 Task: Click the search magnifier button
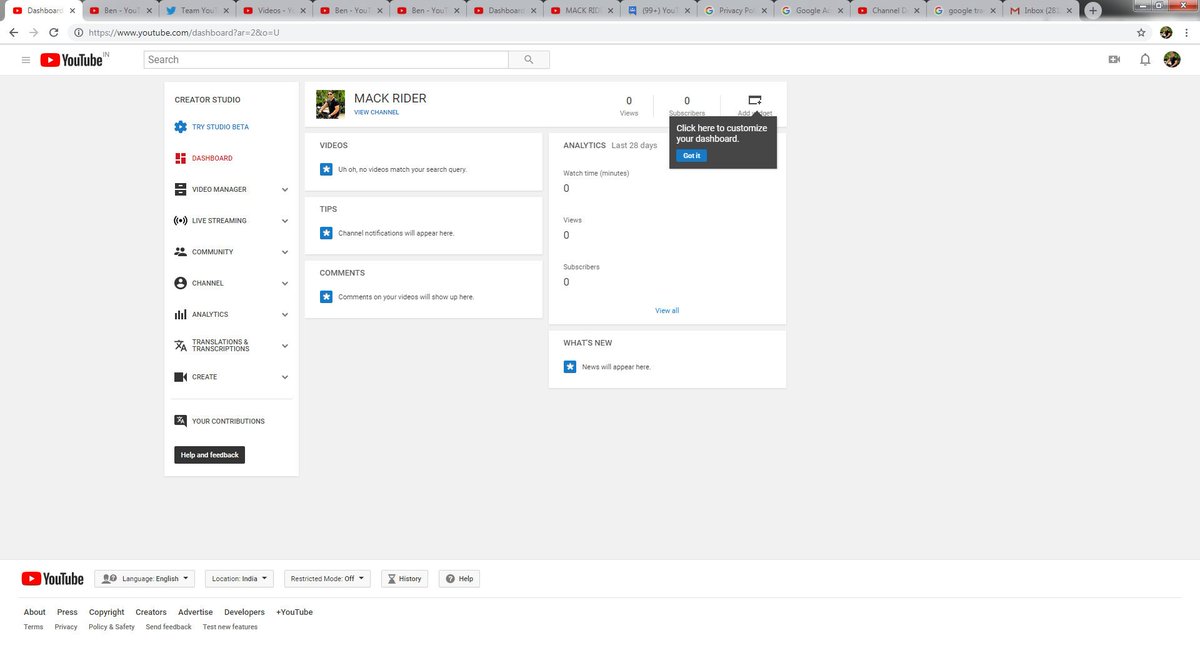(x=529, y=60)
